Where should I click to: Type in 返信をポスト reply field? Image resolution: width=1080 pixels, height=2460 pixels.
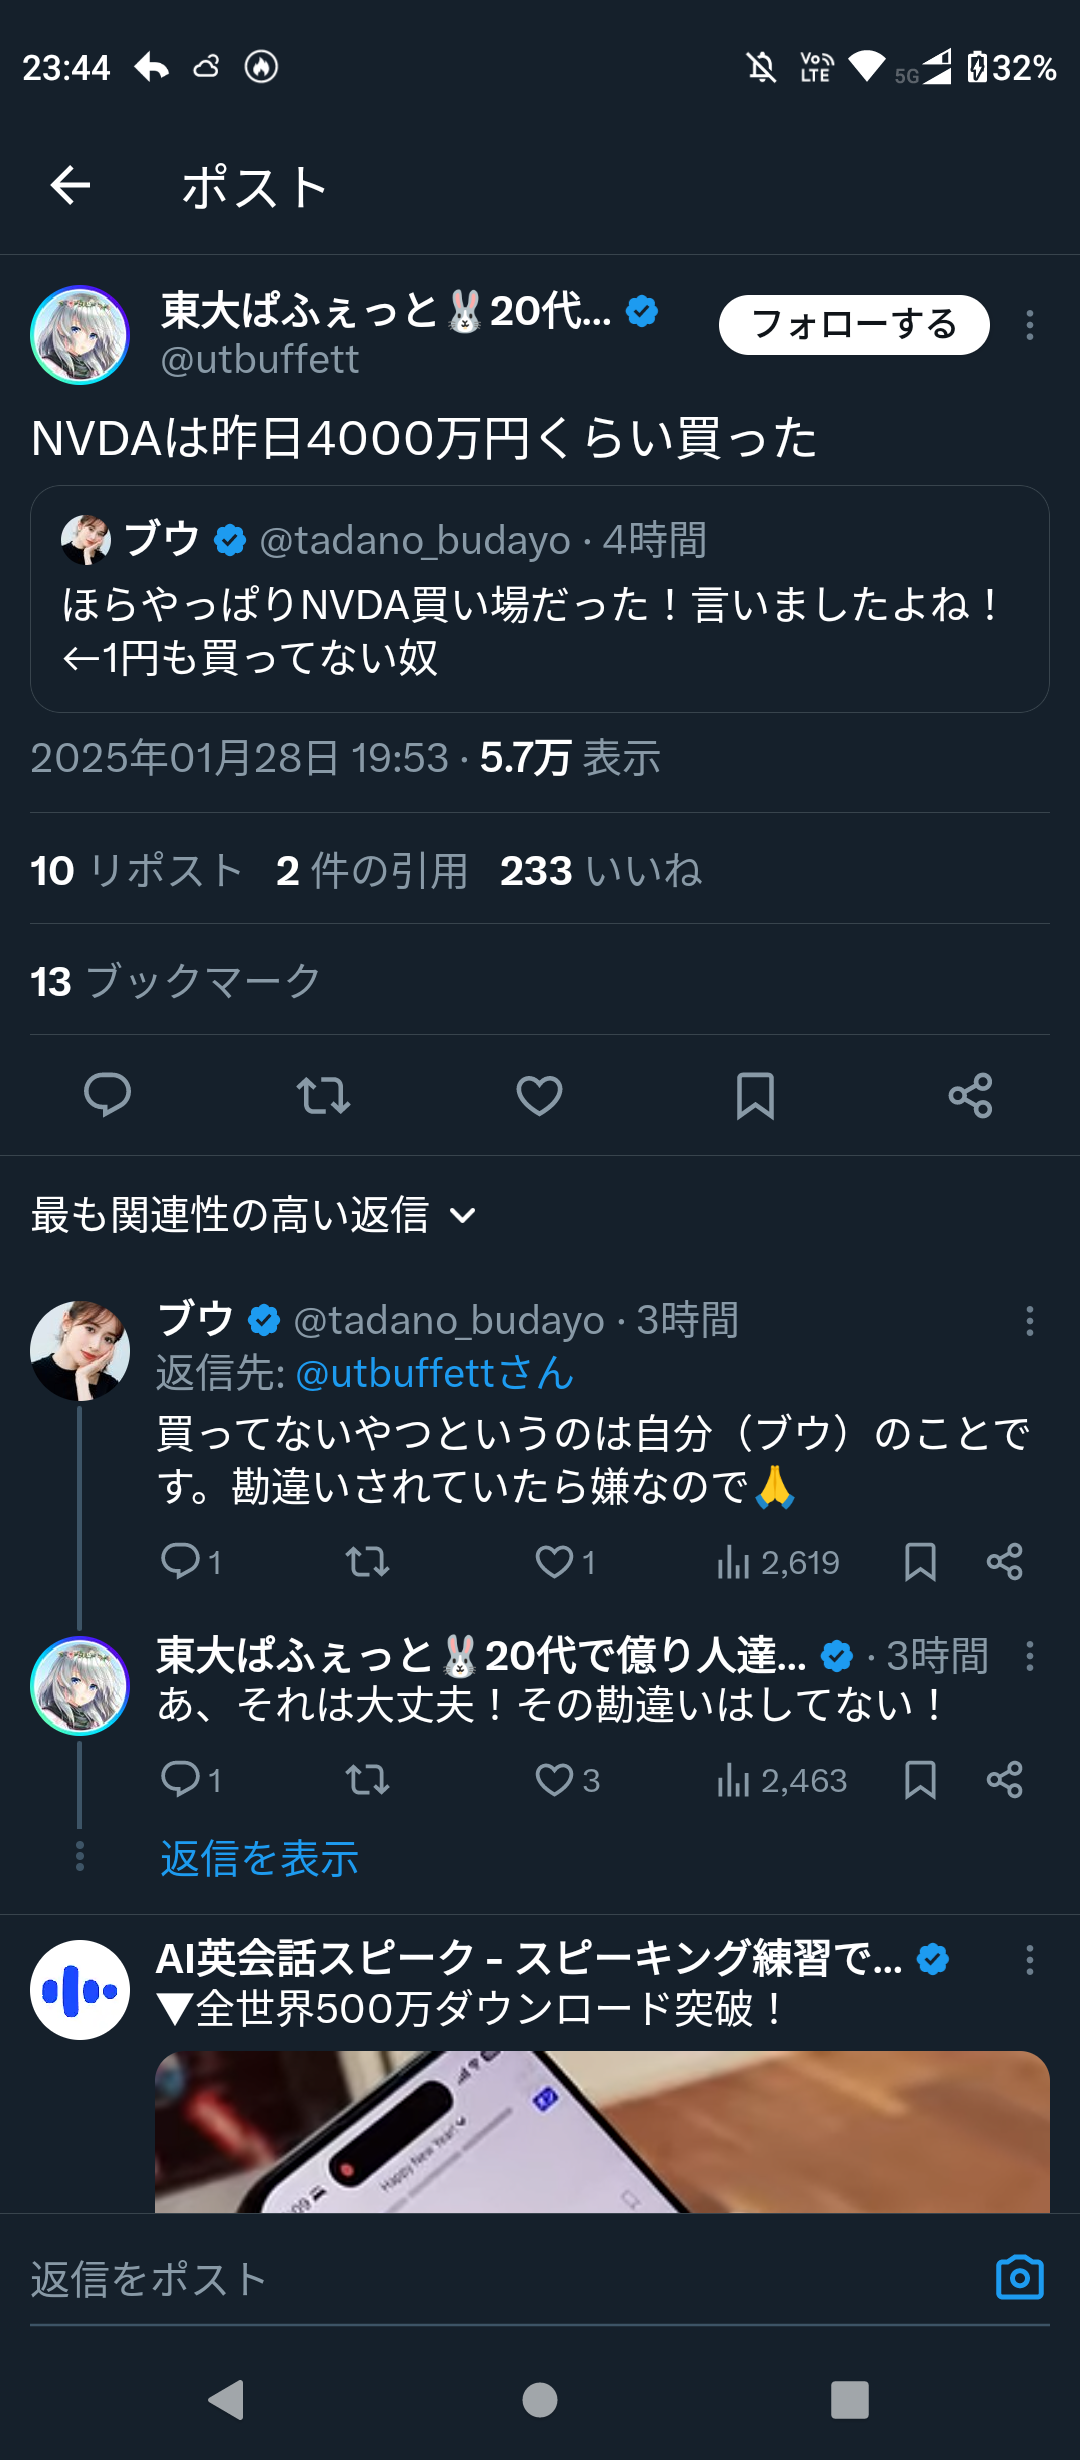(500, 2280)
